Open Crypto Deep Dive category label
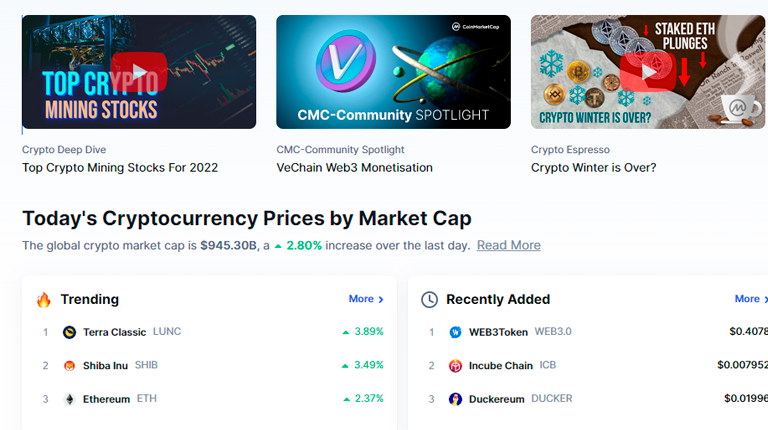This screenshot has height=430, width=768. 64,149
